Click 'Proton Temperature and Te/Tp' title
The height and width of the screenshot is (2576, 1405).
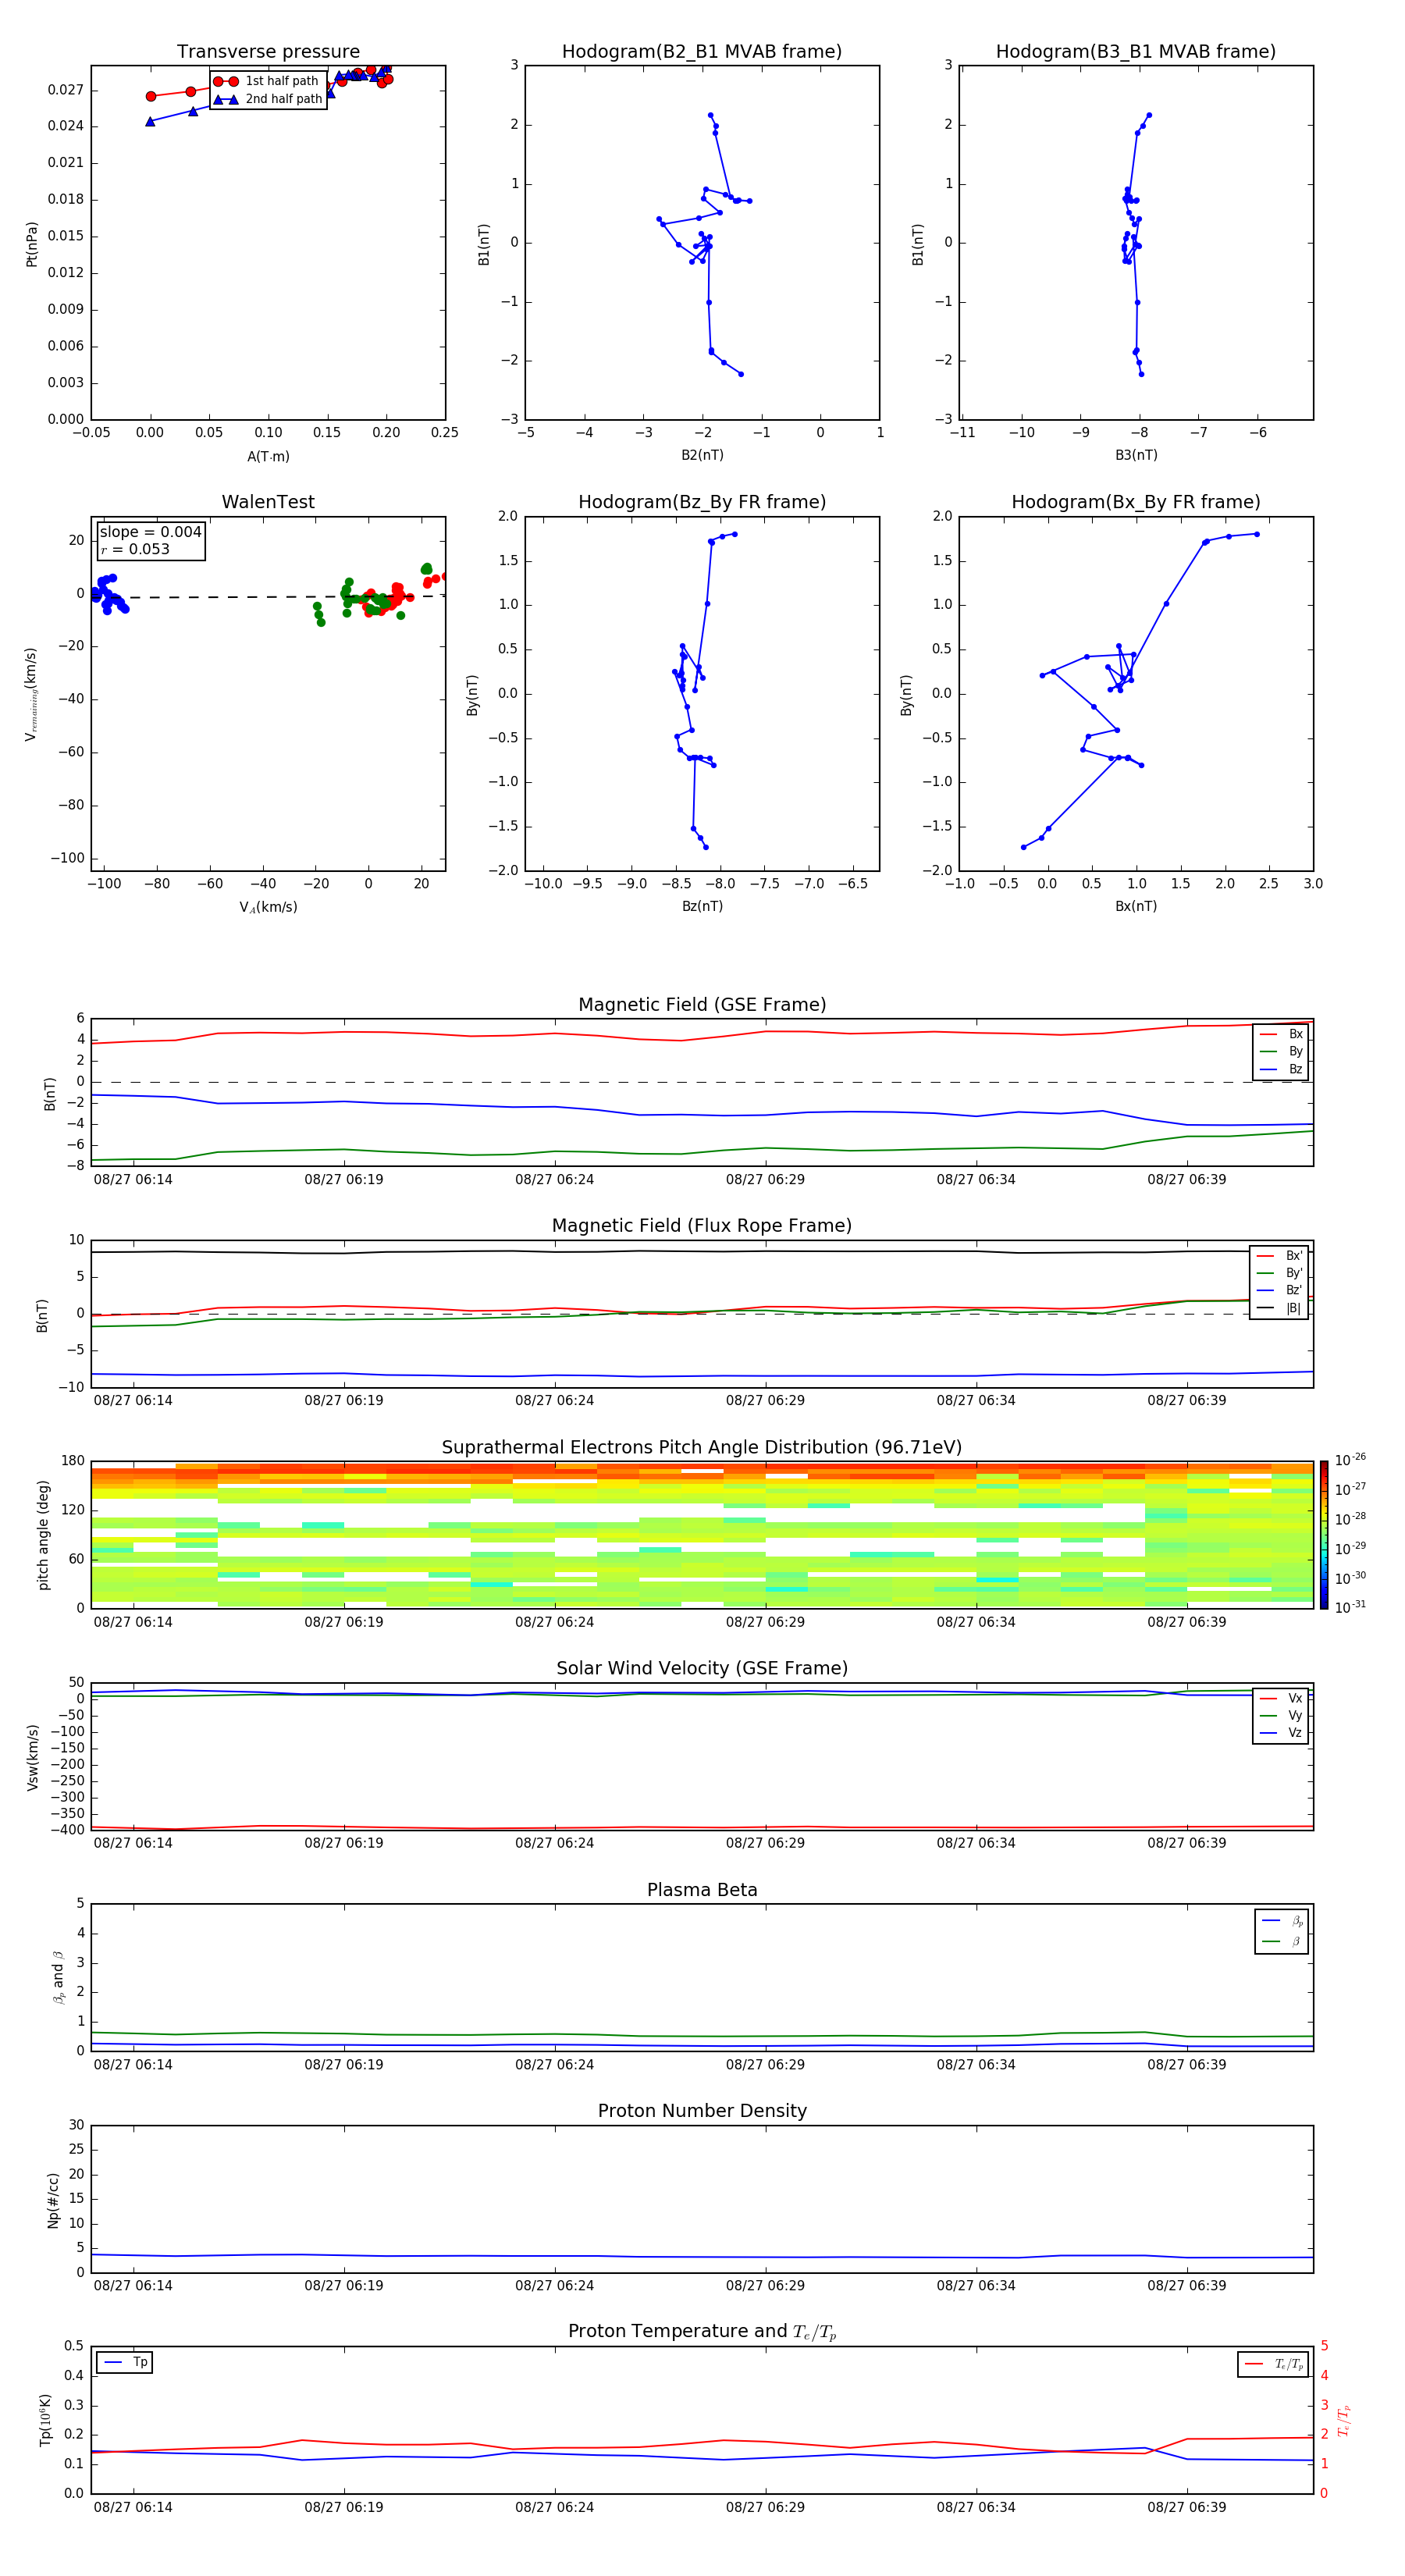click(x=702, y=2332)
